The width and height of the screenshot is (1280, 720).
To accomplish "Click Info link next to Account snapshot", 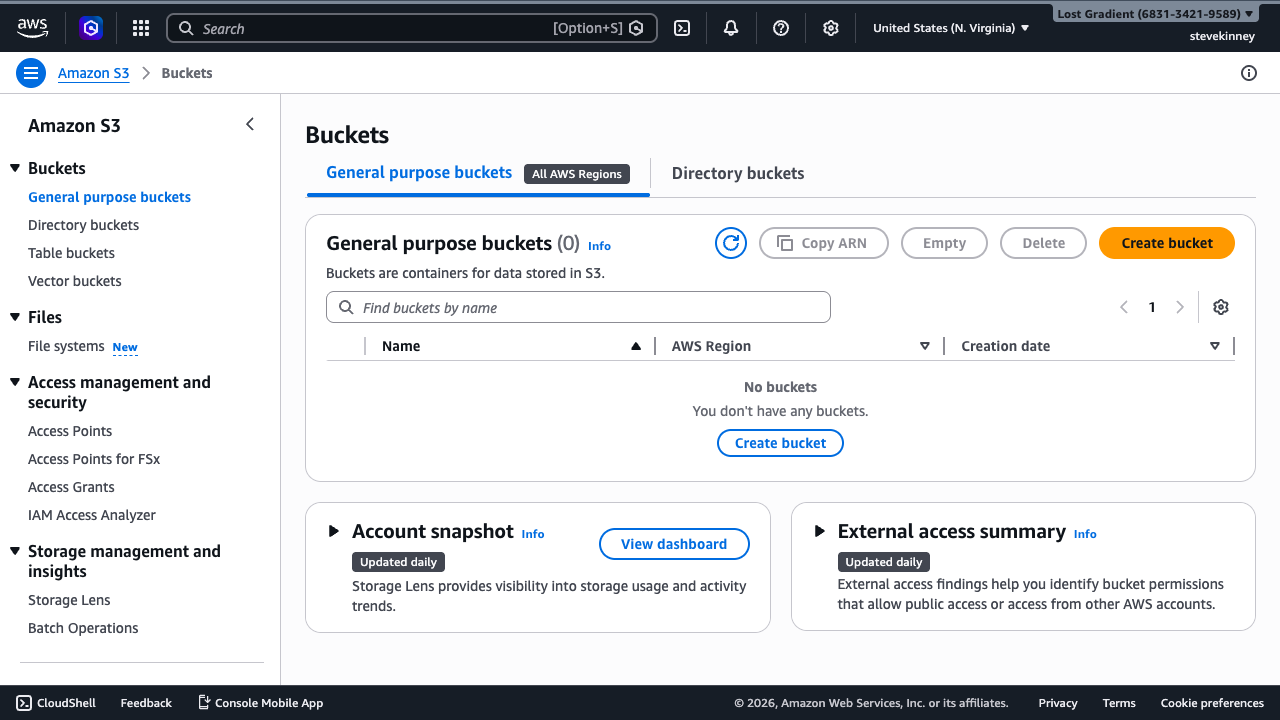I will pyautogui.click(x=533, y=534).
